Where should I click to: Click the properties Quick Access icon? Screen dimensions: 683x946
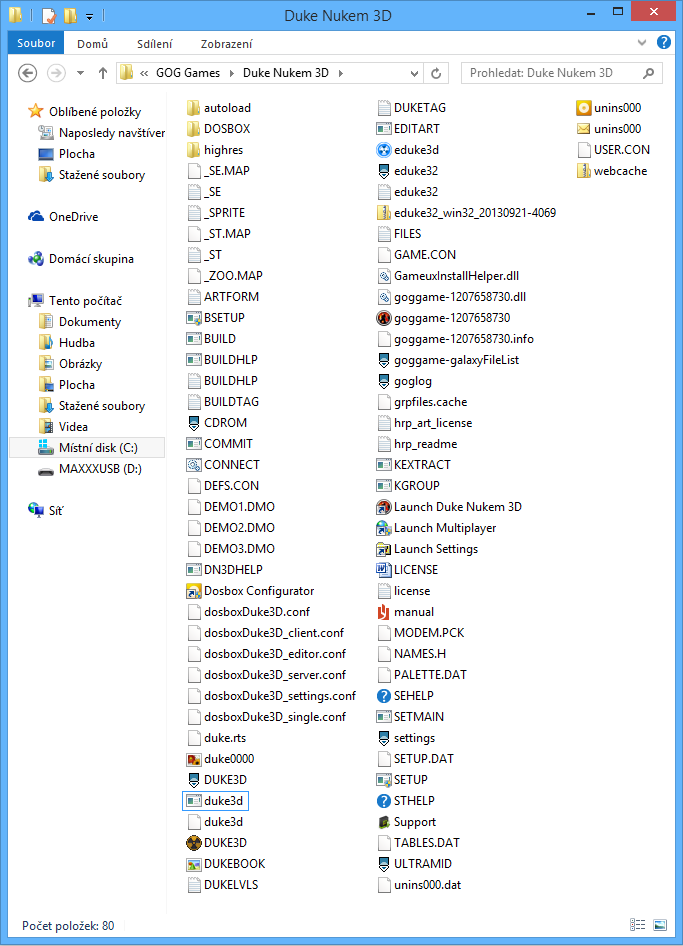(49, 16)
